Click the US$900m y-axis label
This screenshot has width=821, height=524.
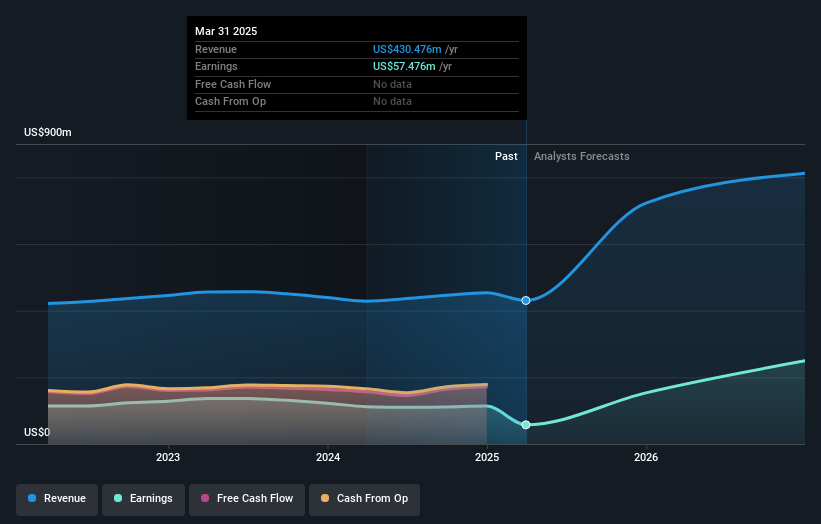tap(48, 132)
